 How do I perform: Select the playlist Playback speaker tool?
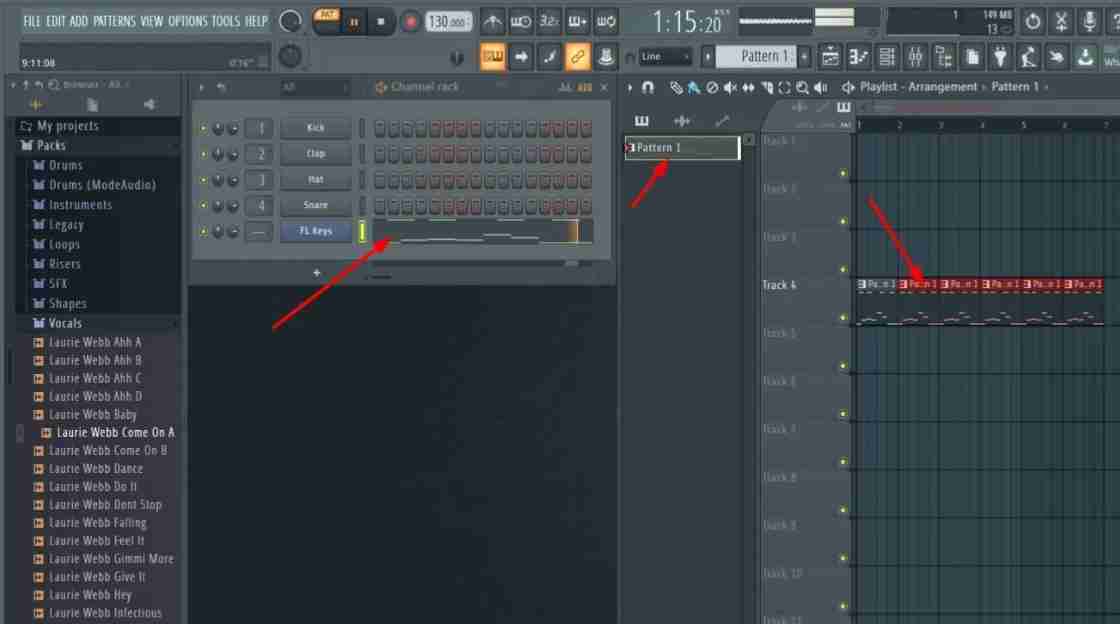tap(821, 88)
